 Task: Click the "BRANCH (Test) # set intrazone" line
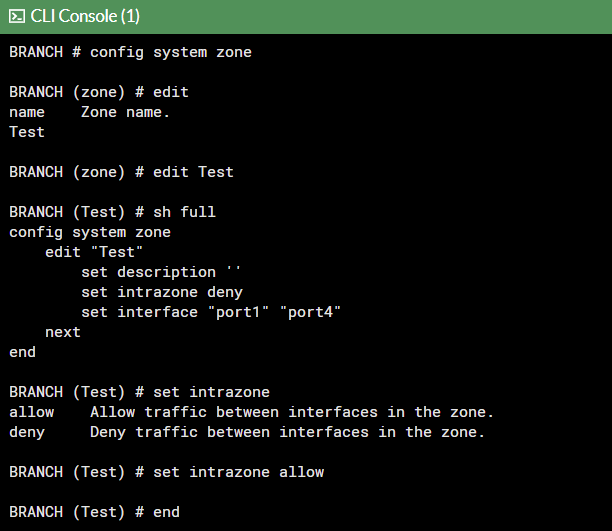pyautogui.click(x=139, y=392)
